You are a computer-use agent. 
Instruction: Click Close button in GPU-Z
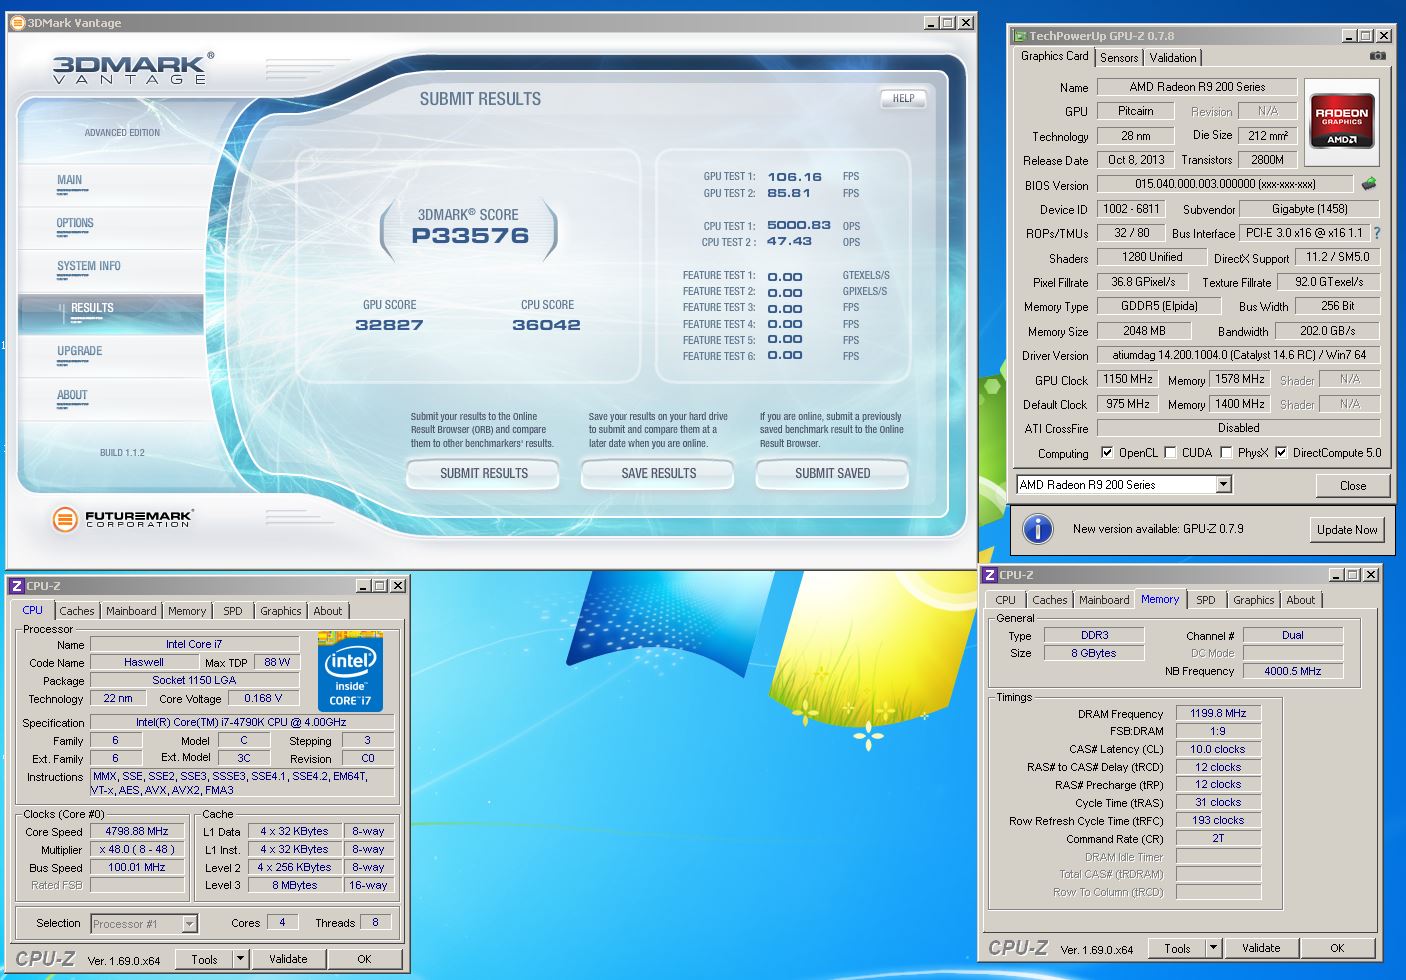(1352, 486)
